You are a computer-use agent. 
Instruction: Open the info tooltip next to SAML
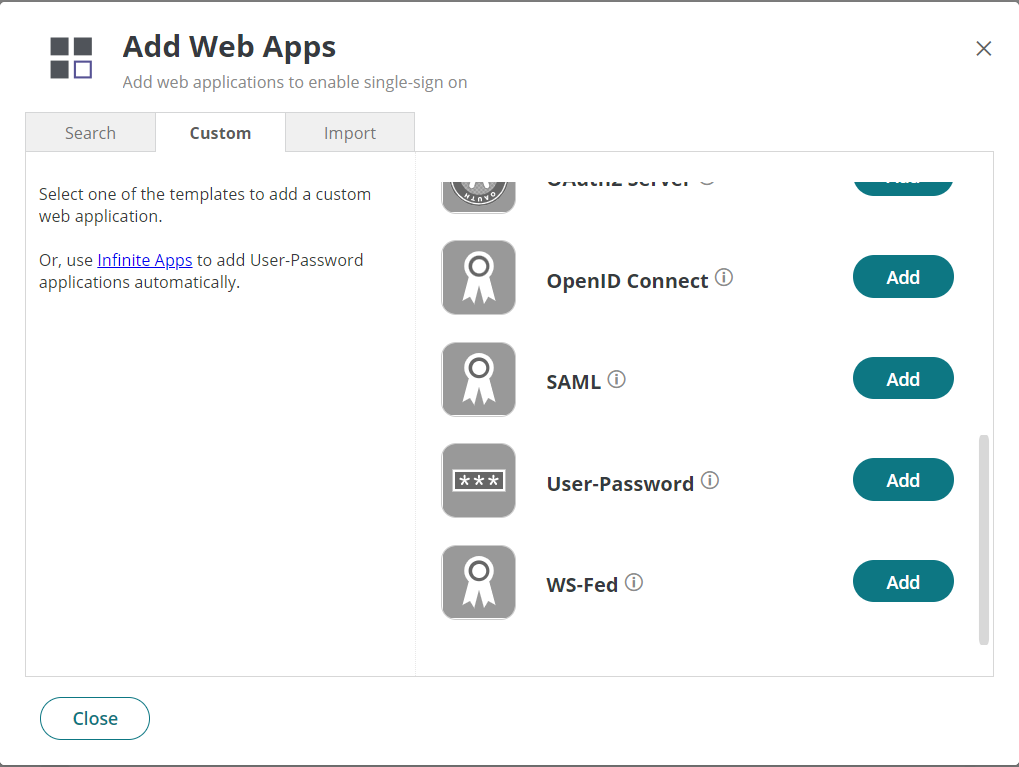pyautogui.click(x=617, y=379)
